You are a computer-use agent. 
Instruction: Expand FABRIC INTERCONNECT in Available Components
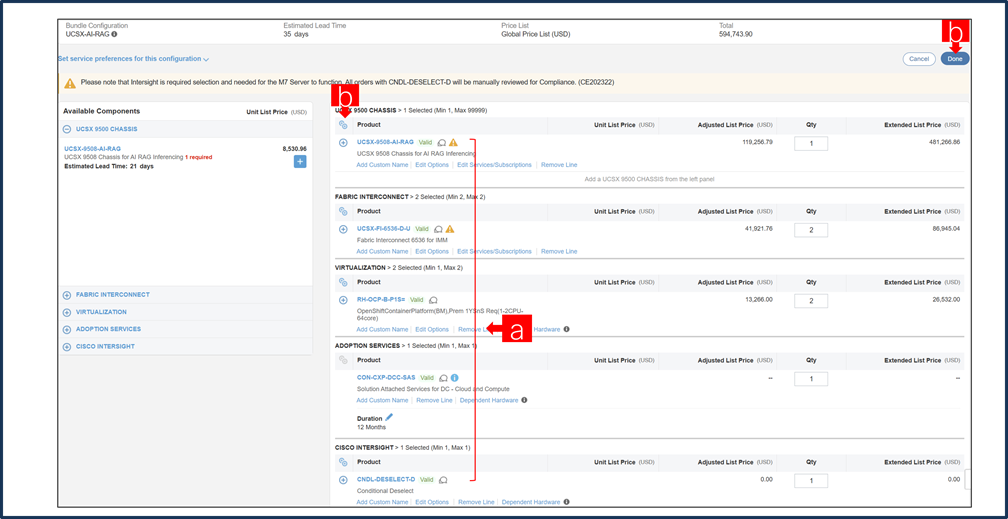[x=67, y=295]
